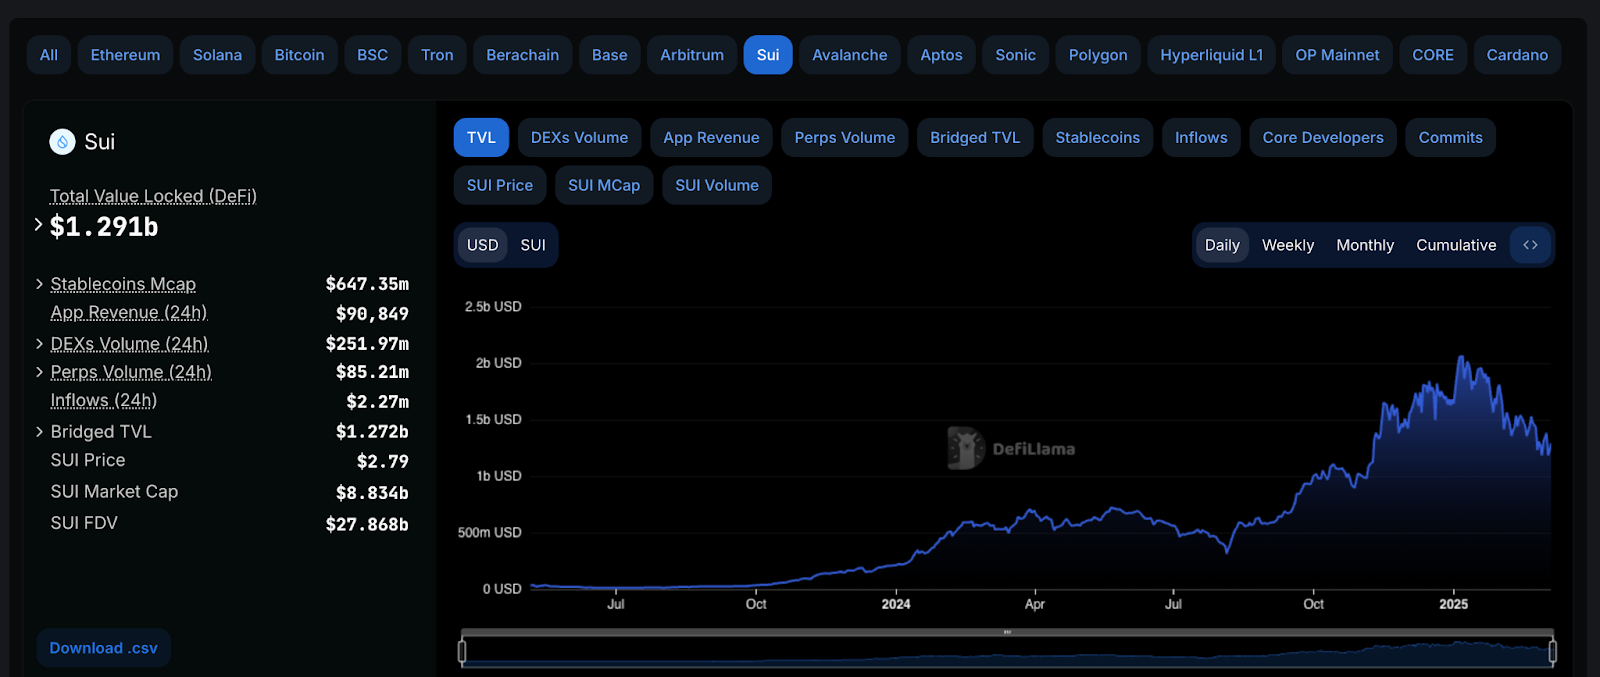This screenshot has height=677, width=1600.
Task: Expand the Total Value Locked breakdown
Action: [38, 225]
